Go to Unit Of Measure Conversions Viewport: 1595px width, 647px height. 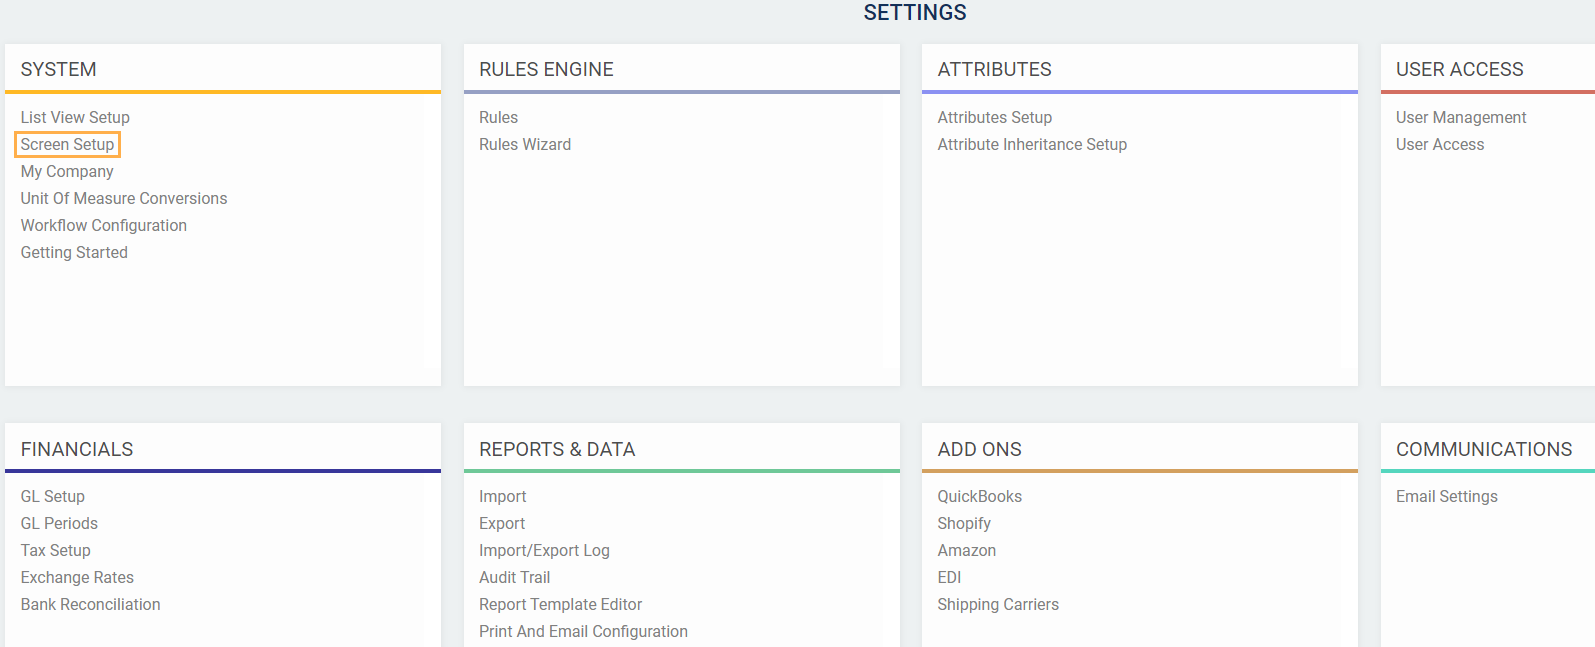(x=124, y=198)
